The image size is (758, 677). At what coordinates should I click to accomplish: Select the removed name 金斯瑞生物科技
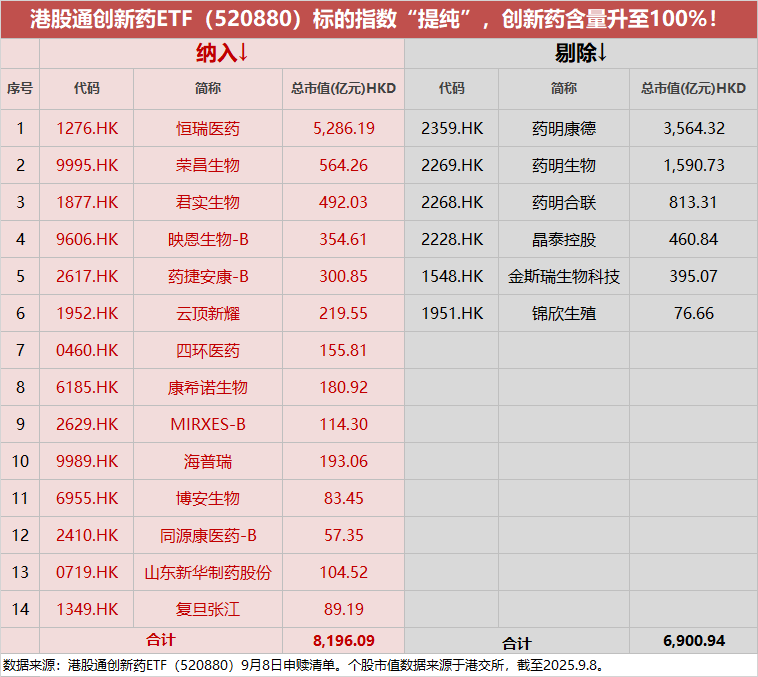coord(564,277)
